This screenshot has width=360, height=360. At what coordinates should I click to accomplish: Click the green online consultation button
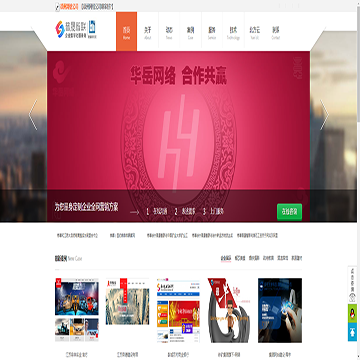click(289, 212)
